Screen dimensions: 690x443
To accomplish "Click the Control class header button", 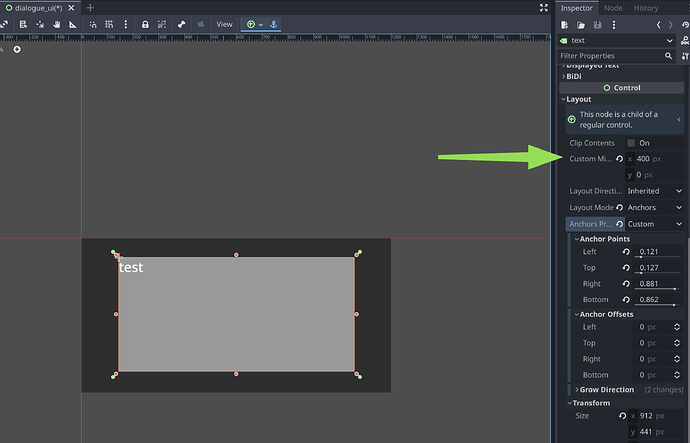I will click(621, 88).
